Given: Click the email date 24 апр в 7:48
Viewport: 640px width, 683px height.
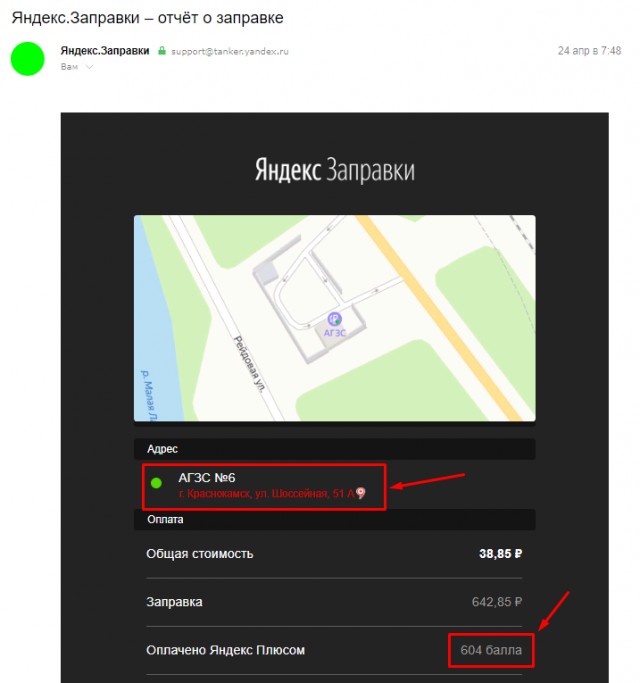Looking at the screenshot, I should click(x=589, y=51).
